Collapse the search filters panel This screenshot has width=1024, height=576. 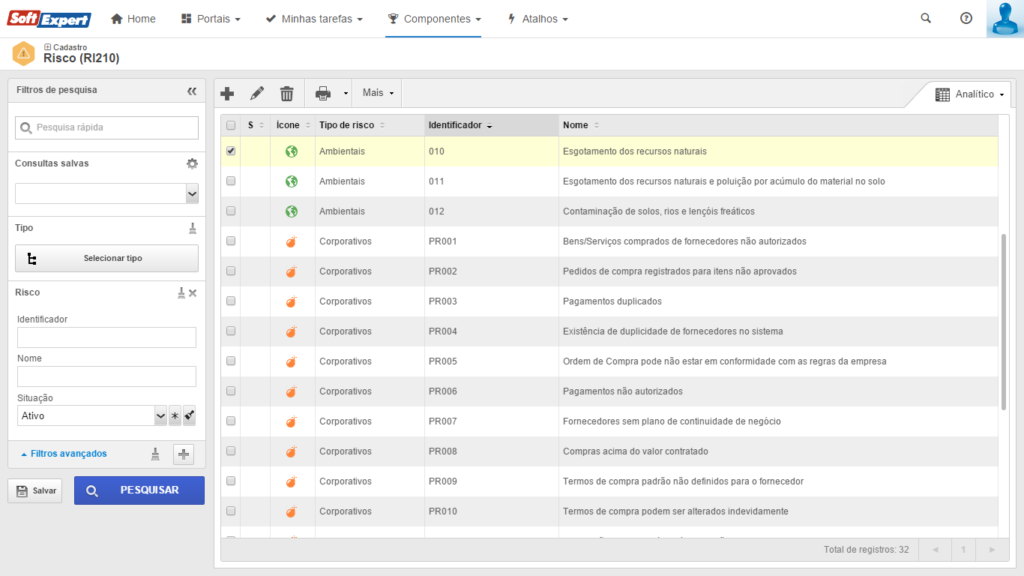click(192, 90)
